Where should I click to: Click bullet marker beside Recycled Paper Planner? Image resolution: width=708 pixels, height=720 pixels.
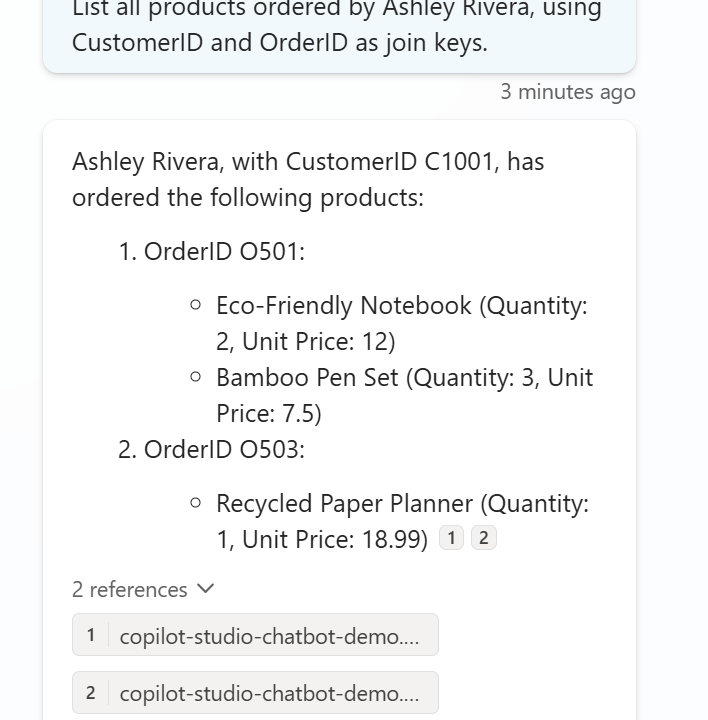point(195,503)
